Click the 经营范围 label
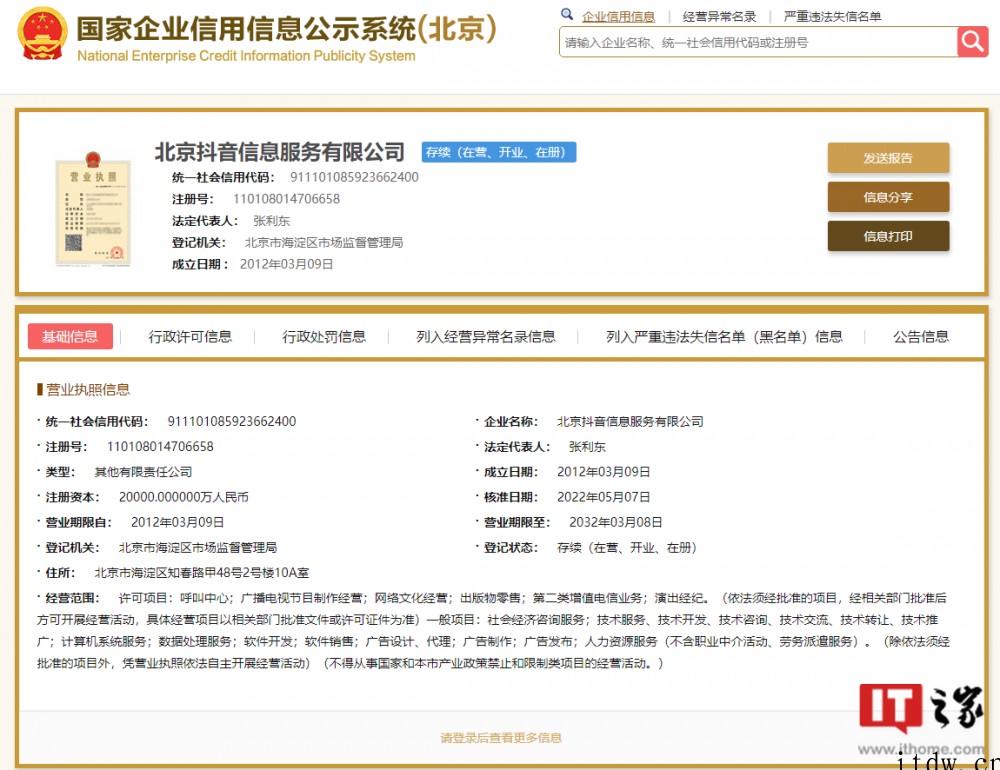Screen dimensions: 1000x770 point(72,598)
